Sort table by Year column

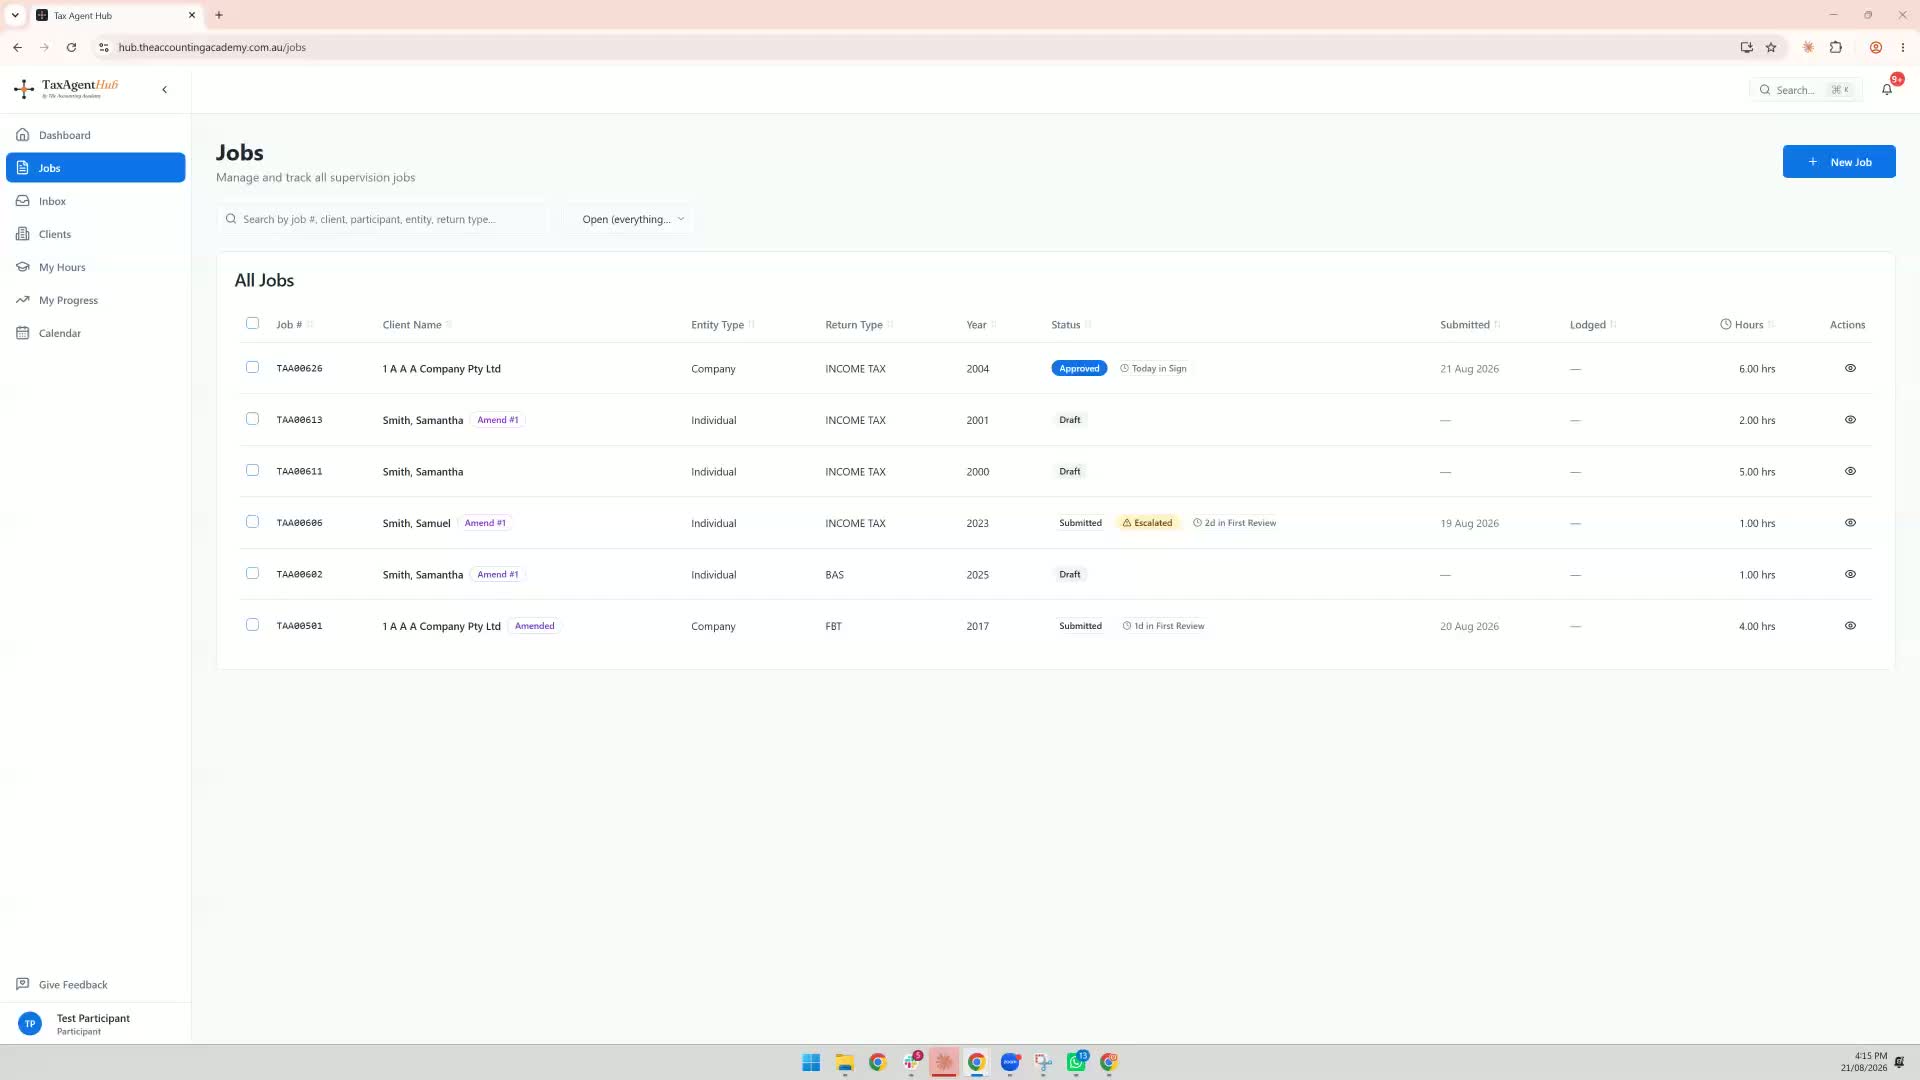pyautogui.click(x=981, y=325)
